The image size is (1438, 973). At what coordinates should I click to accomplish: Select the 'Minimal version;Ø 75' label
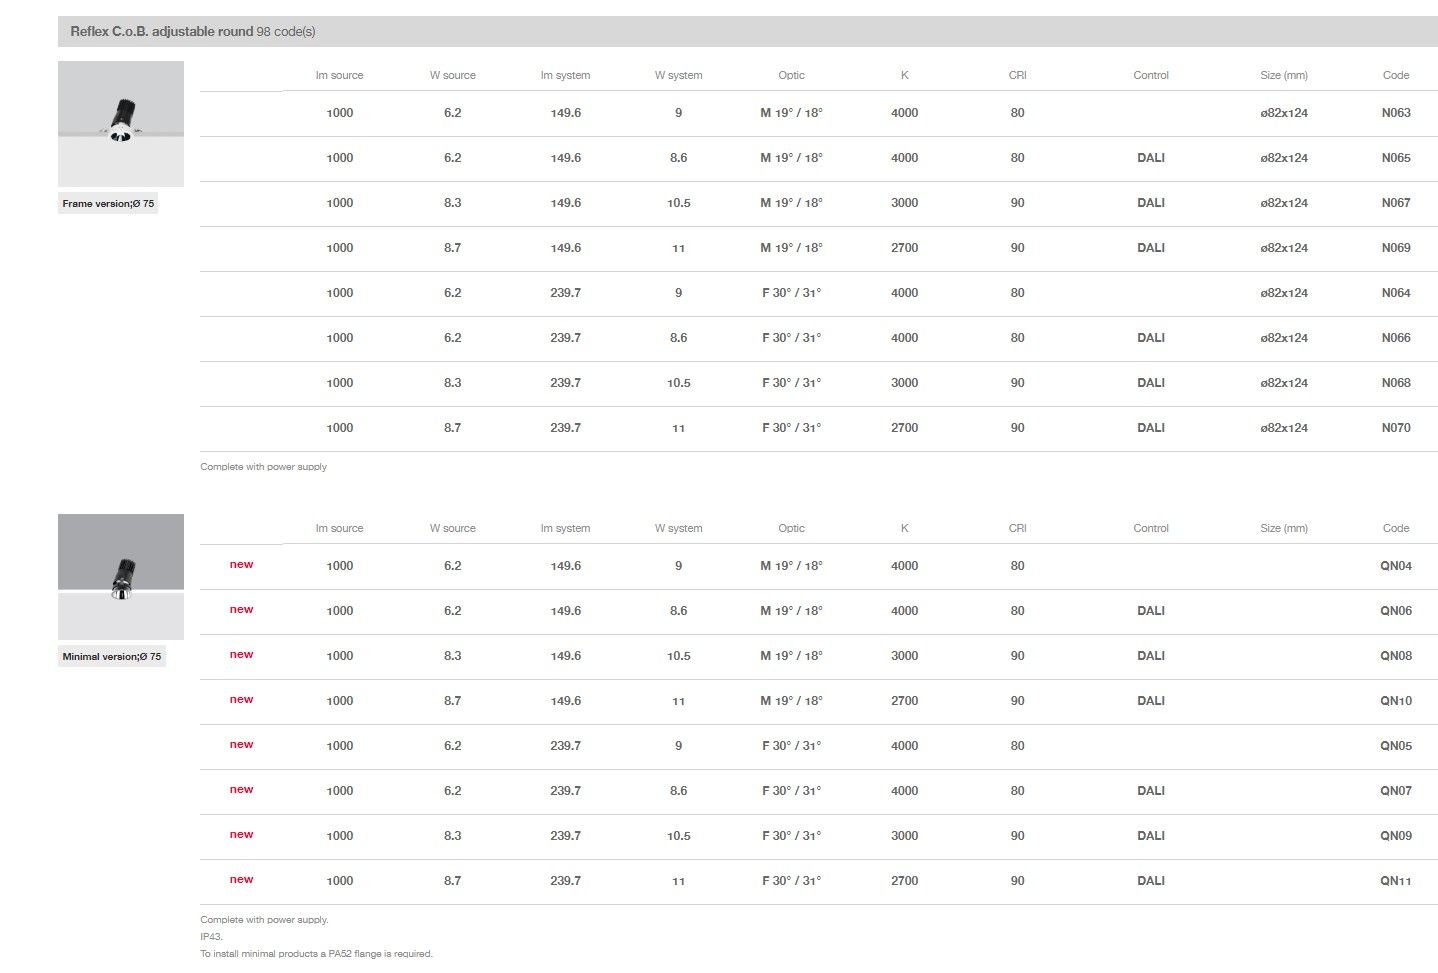point(112,657)
